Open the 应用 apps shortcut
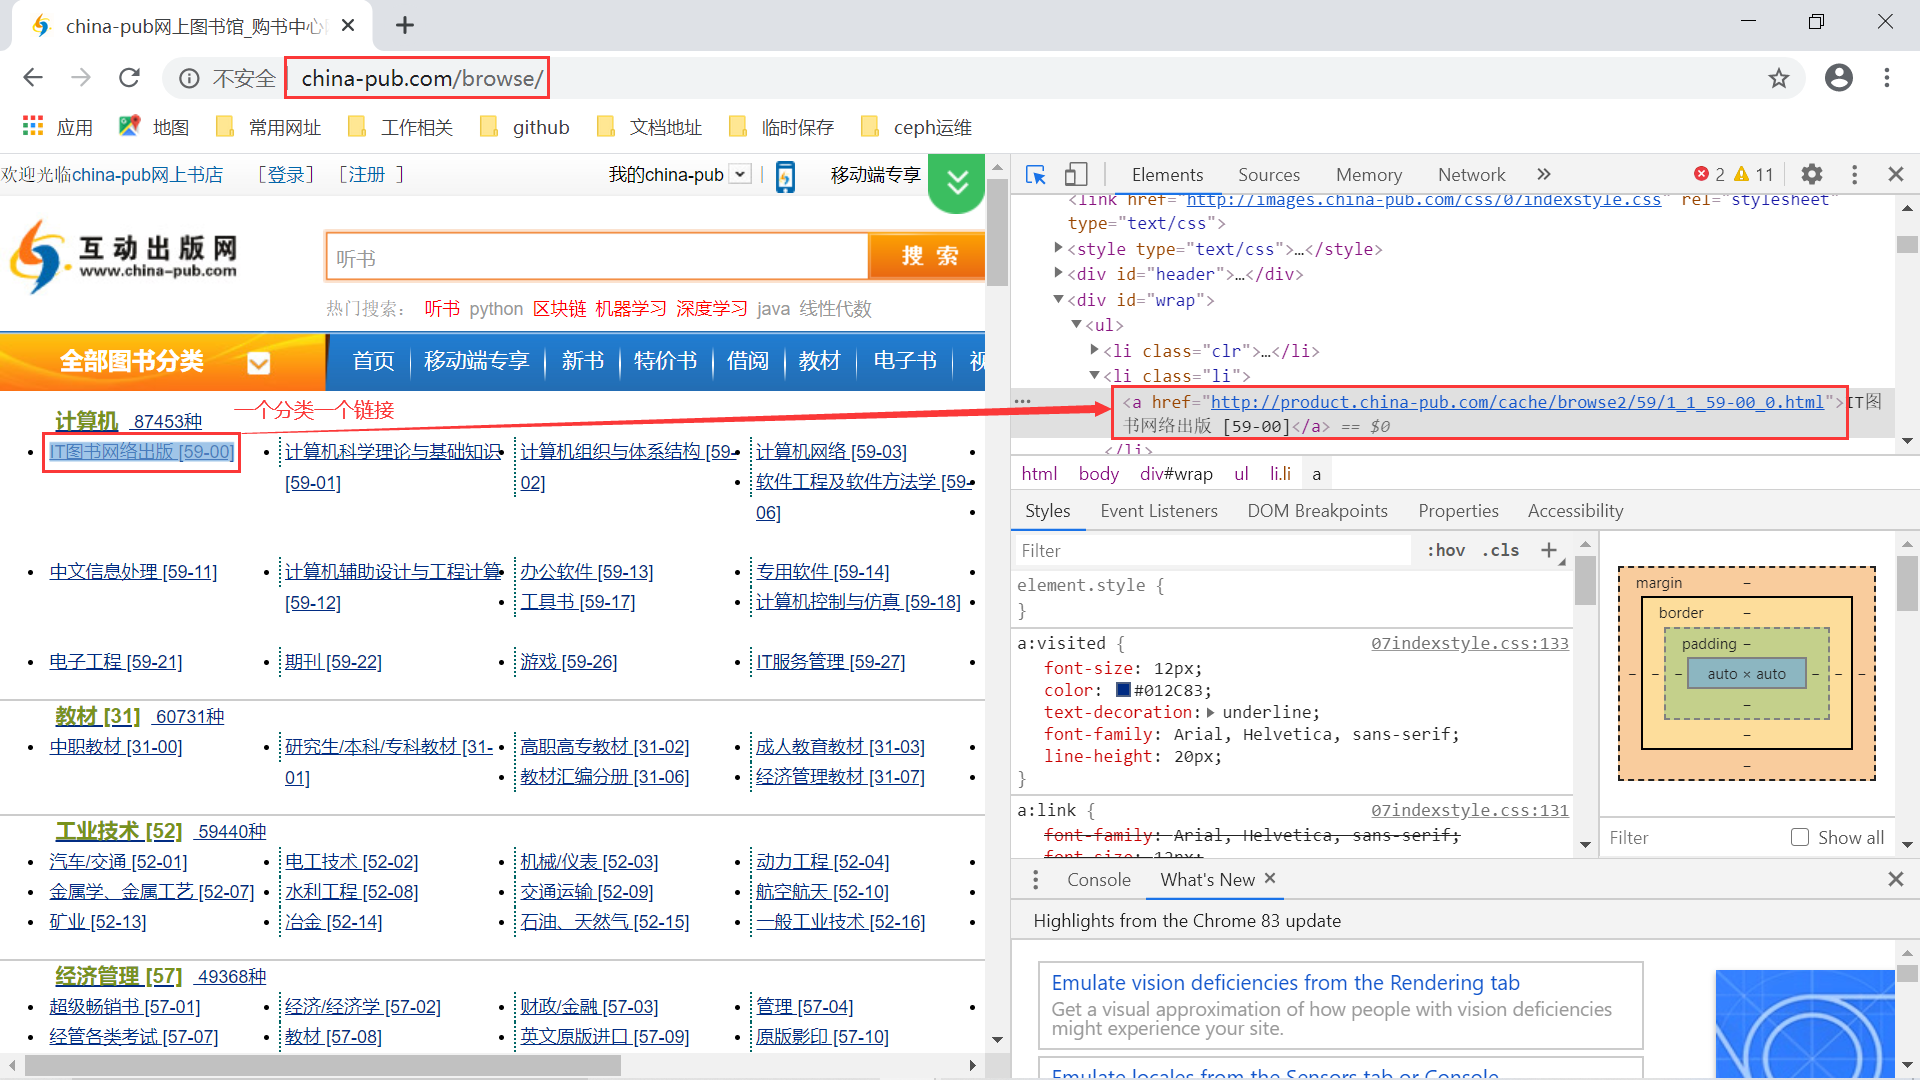This screenshot has height=1080, width=1920. (57, 127)
